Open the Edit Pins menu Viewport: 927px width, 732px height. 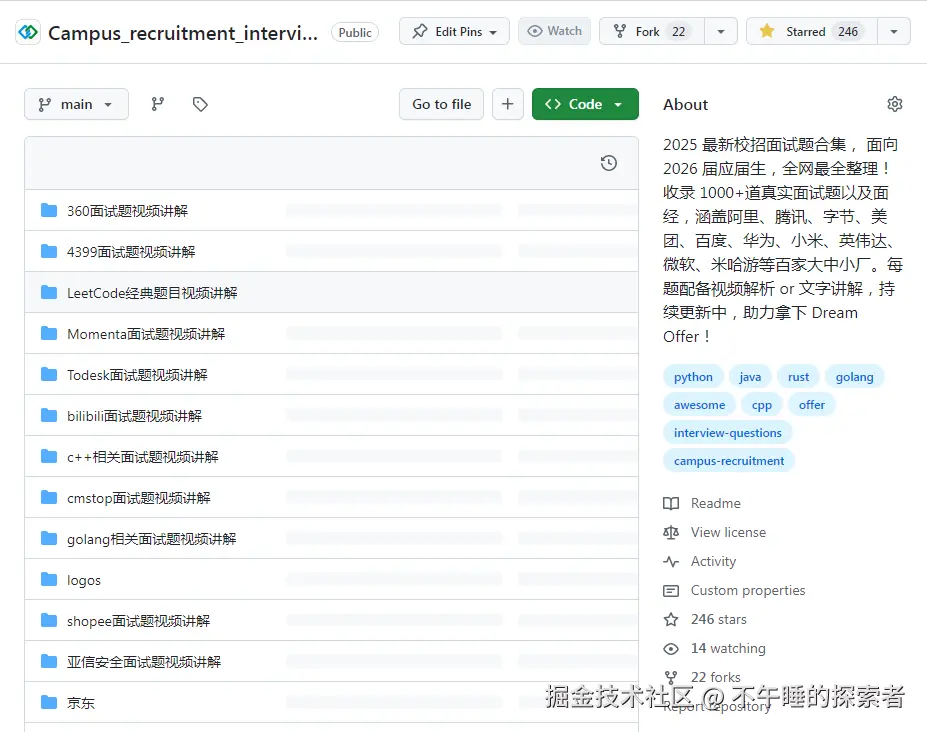pyautogui.click(x=453, y=31)
